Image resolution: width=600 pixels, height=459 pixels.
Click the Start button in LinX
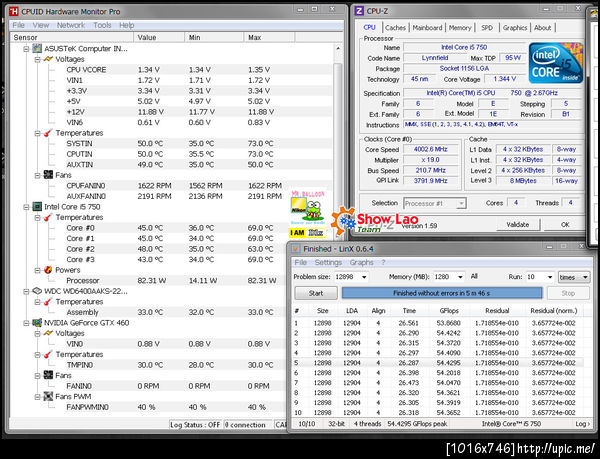tap(316, 293)
